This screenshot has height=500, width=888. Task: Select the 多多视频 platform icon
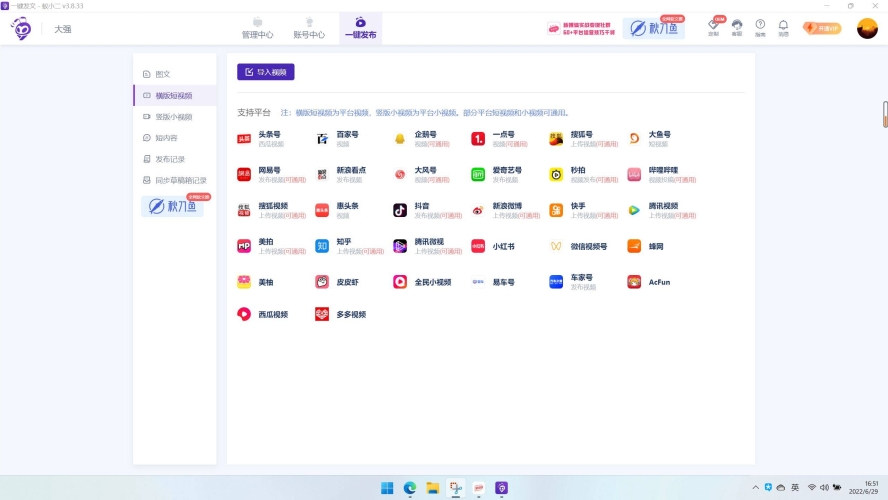tap(322, 314)
